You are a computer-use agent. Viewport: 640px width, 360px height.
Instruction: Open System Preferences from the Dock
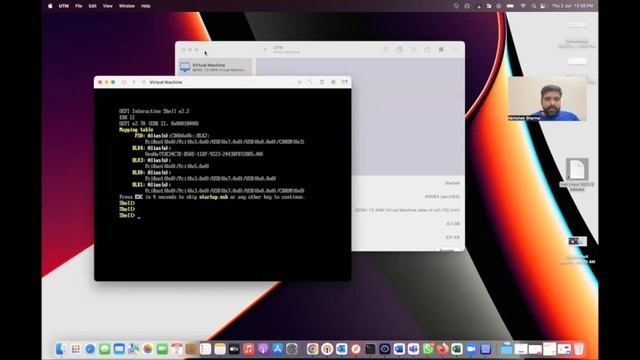coord(292,349)
